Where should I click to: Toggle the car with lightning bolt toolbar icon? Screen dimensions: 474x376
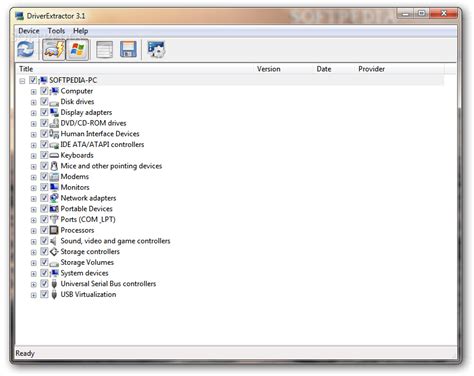point(54,50)
